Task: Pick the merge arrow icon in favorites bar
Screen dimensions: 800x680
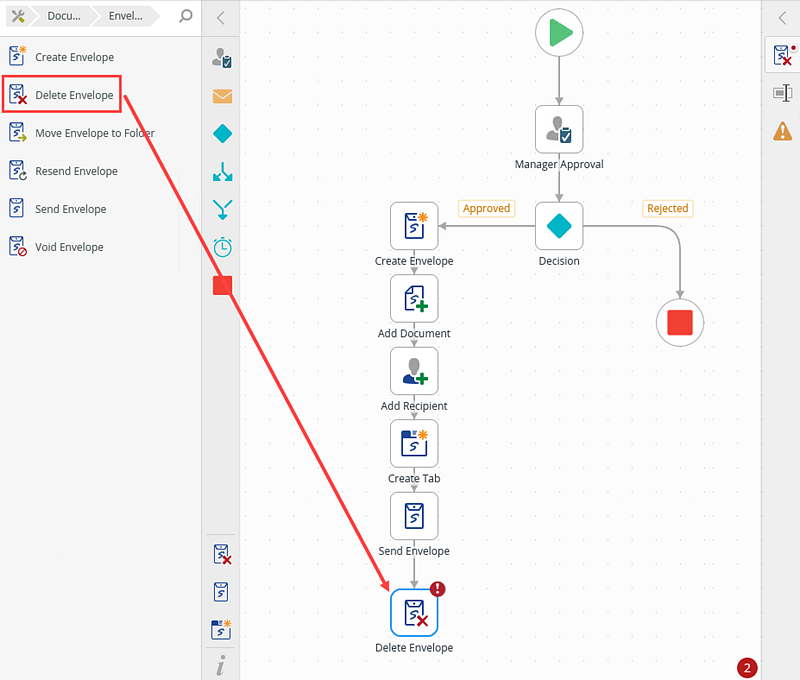Action: (x=222, y=210)
